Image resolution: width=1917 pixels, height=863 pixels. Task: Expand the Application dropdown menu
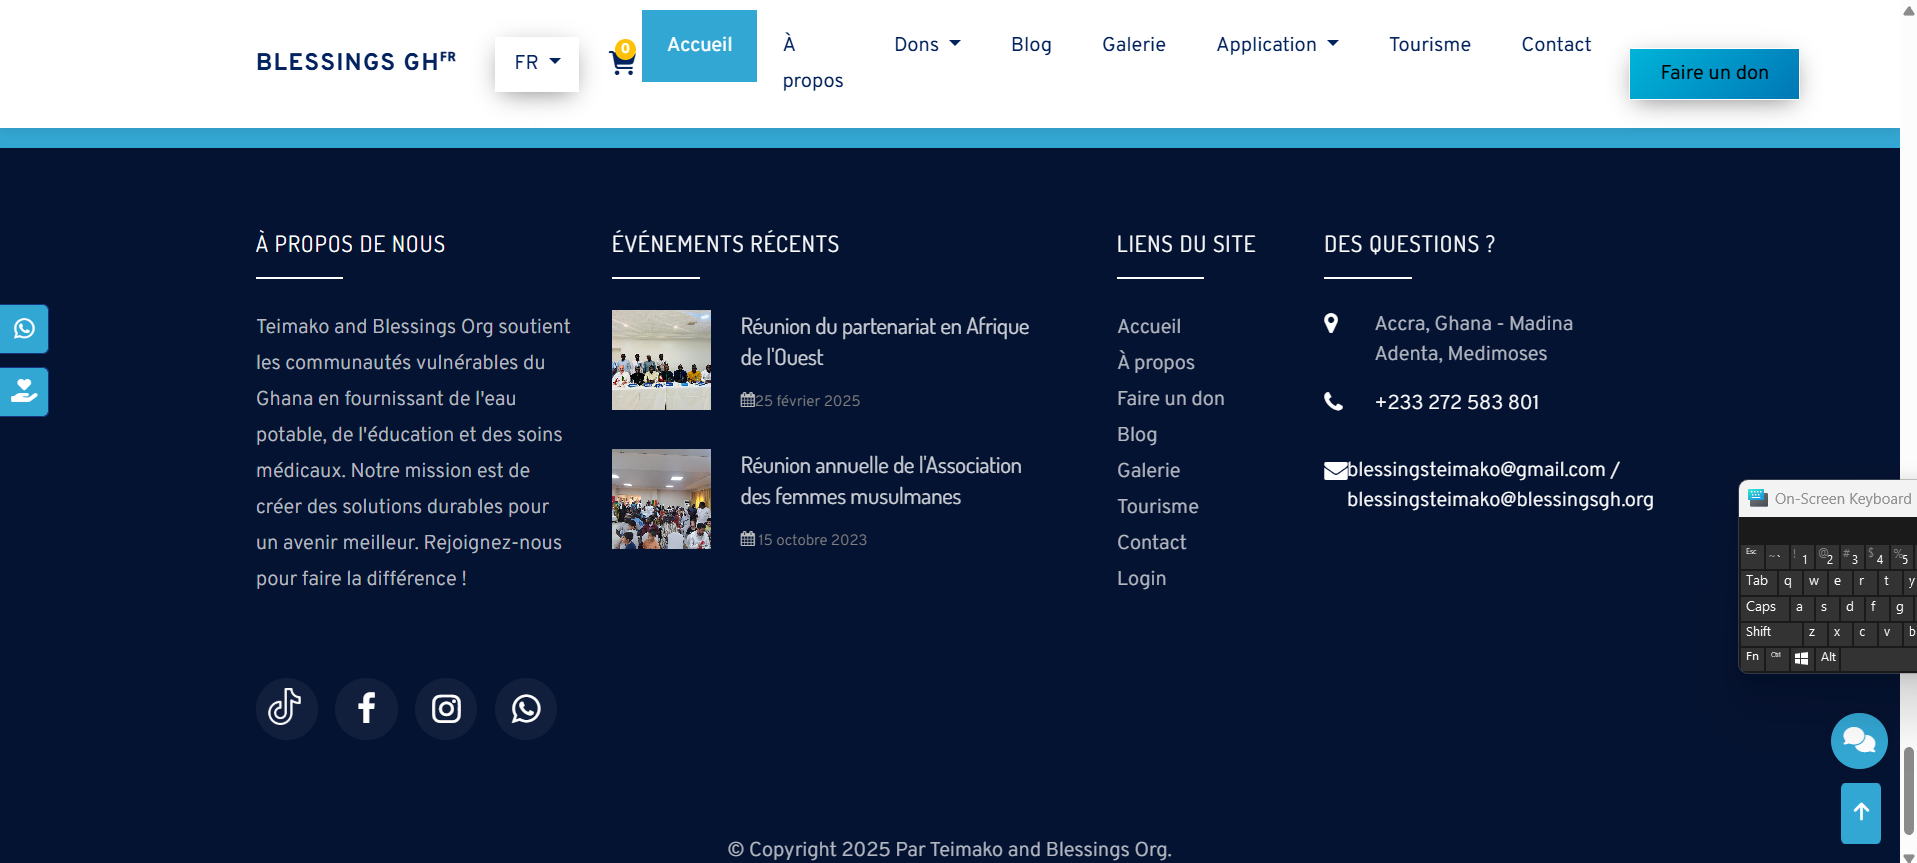pyautogui.click(x=1277, y=44)
